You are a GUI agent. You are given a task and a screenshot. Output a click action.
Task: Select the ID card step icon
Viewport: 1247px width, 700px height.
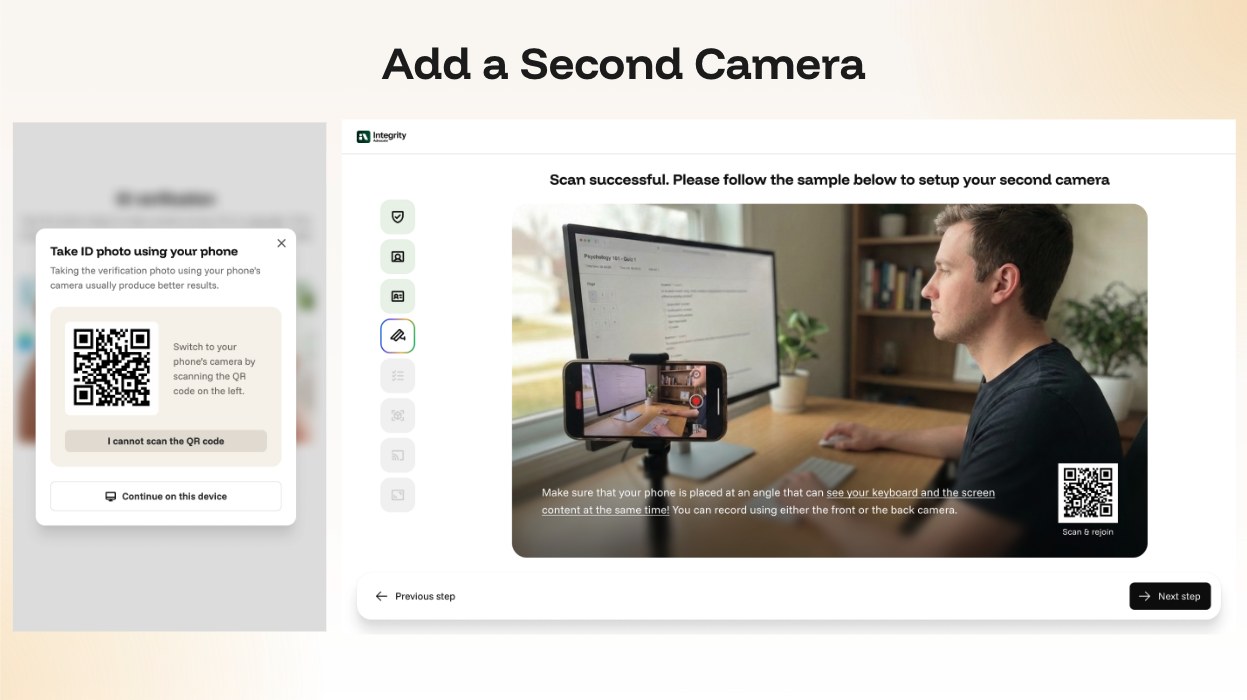click(397, 296)
